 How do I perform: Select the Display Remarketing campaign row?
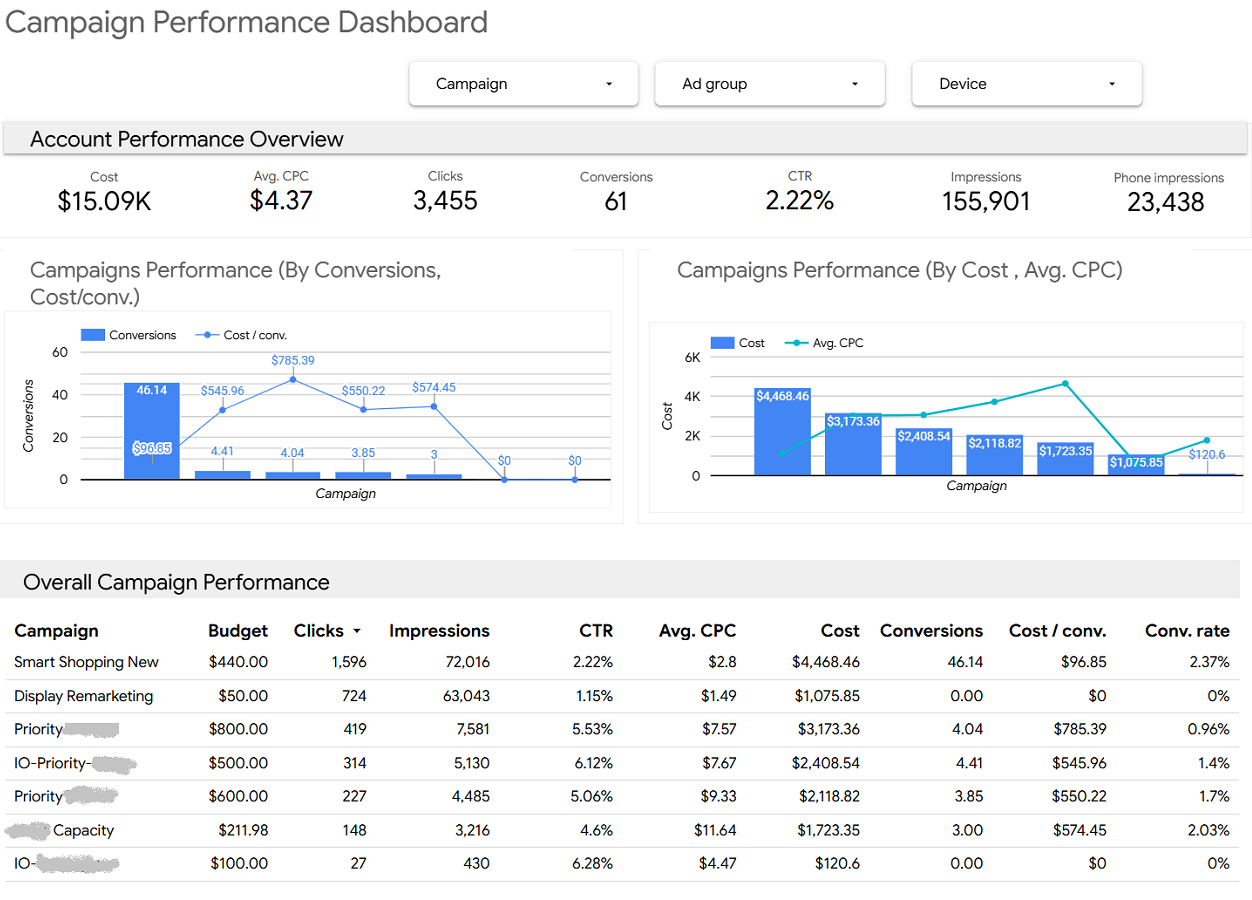click(x=83, y=696)
